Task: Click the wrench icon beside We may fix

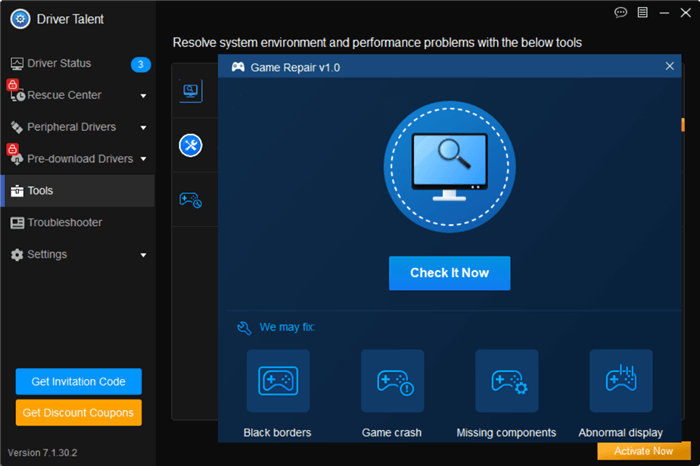Action: coord(244,328)
